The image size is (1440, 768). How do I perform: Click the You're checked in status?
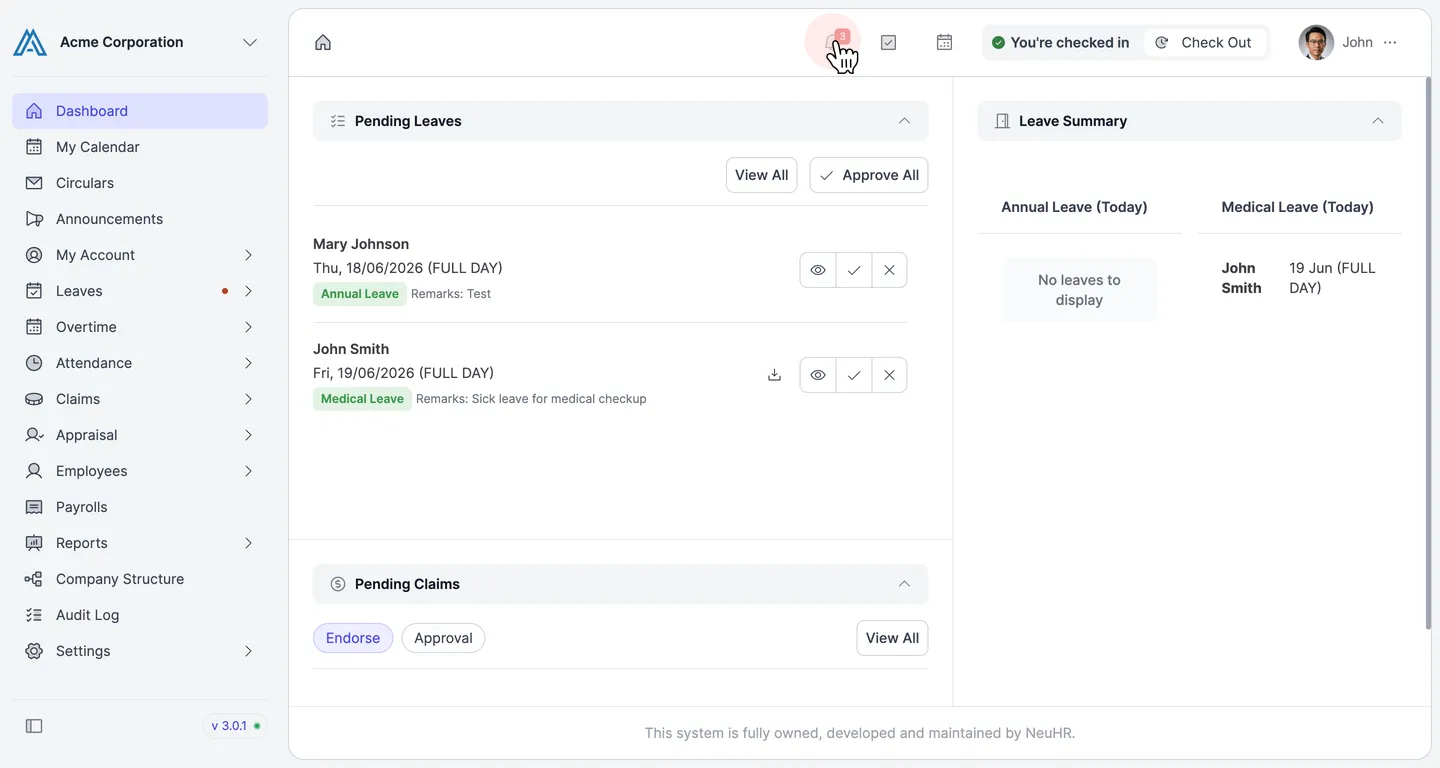coord(1061,42)
